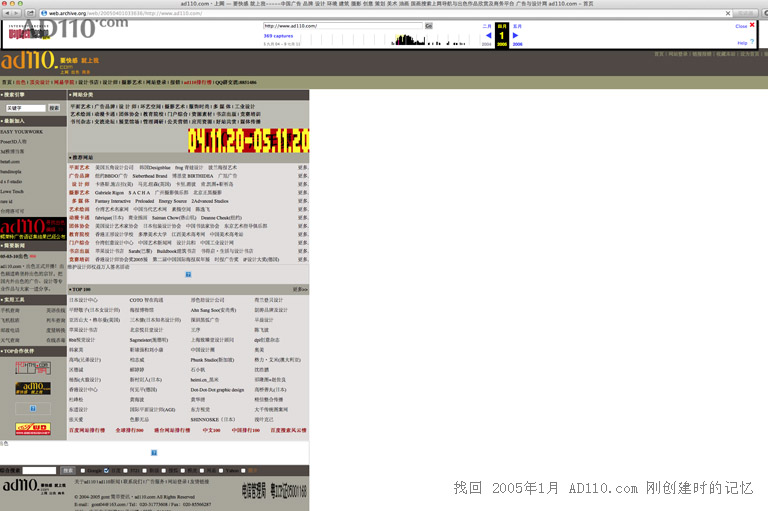The image size is (768, 511).
Task: Click the broken image placeholder in the partners sidebar
Action: pos(33,408)
